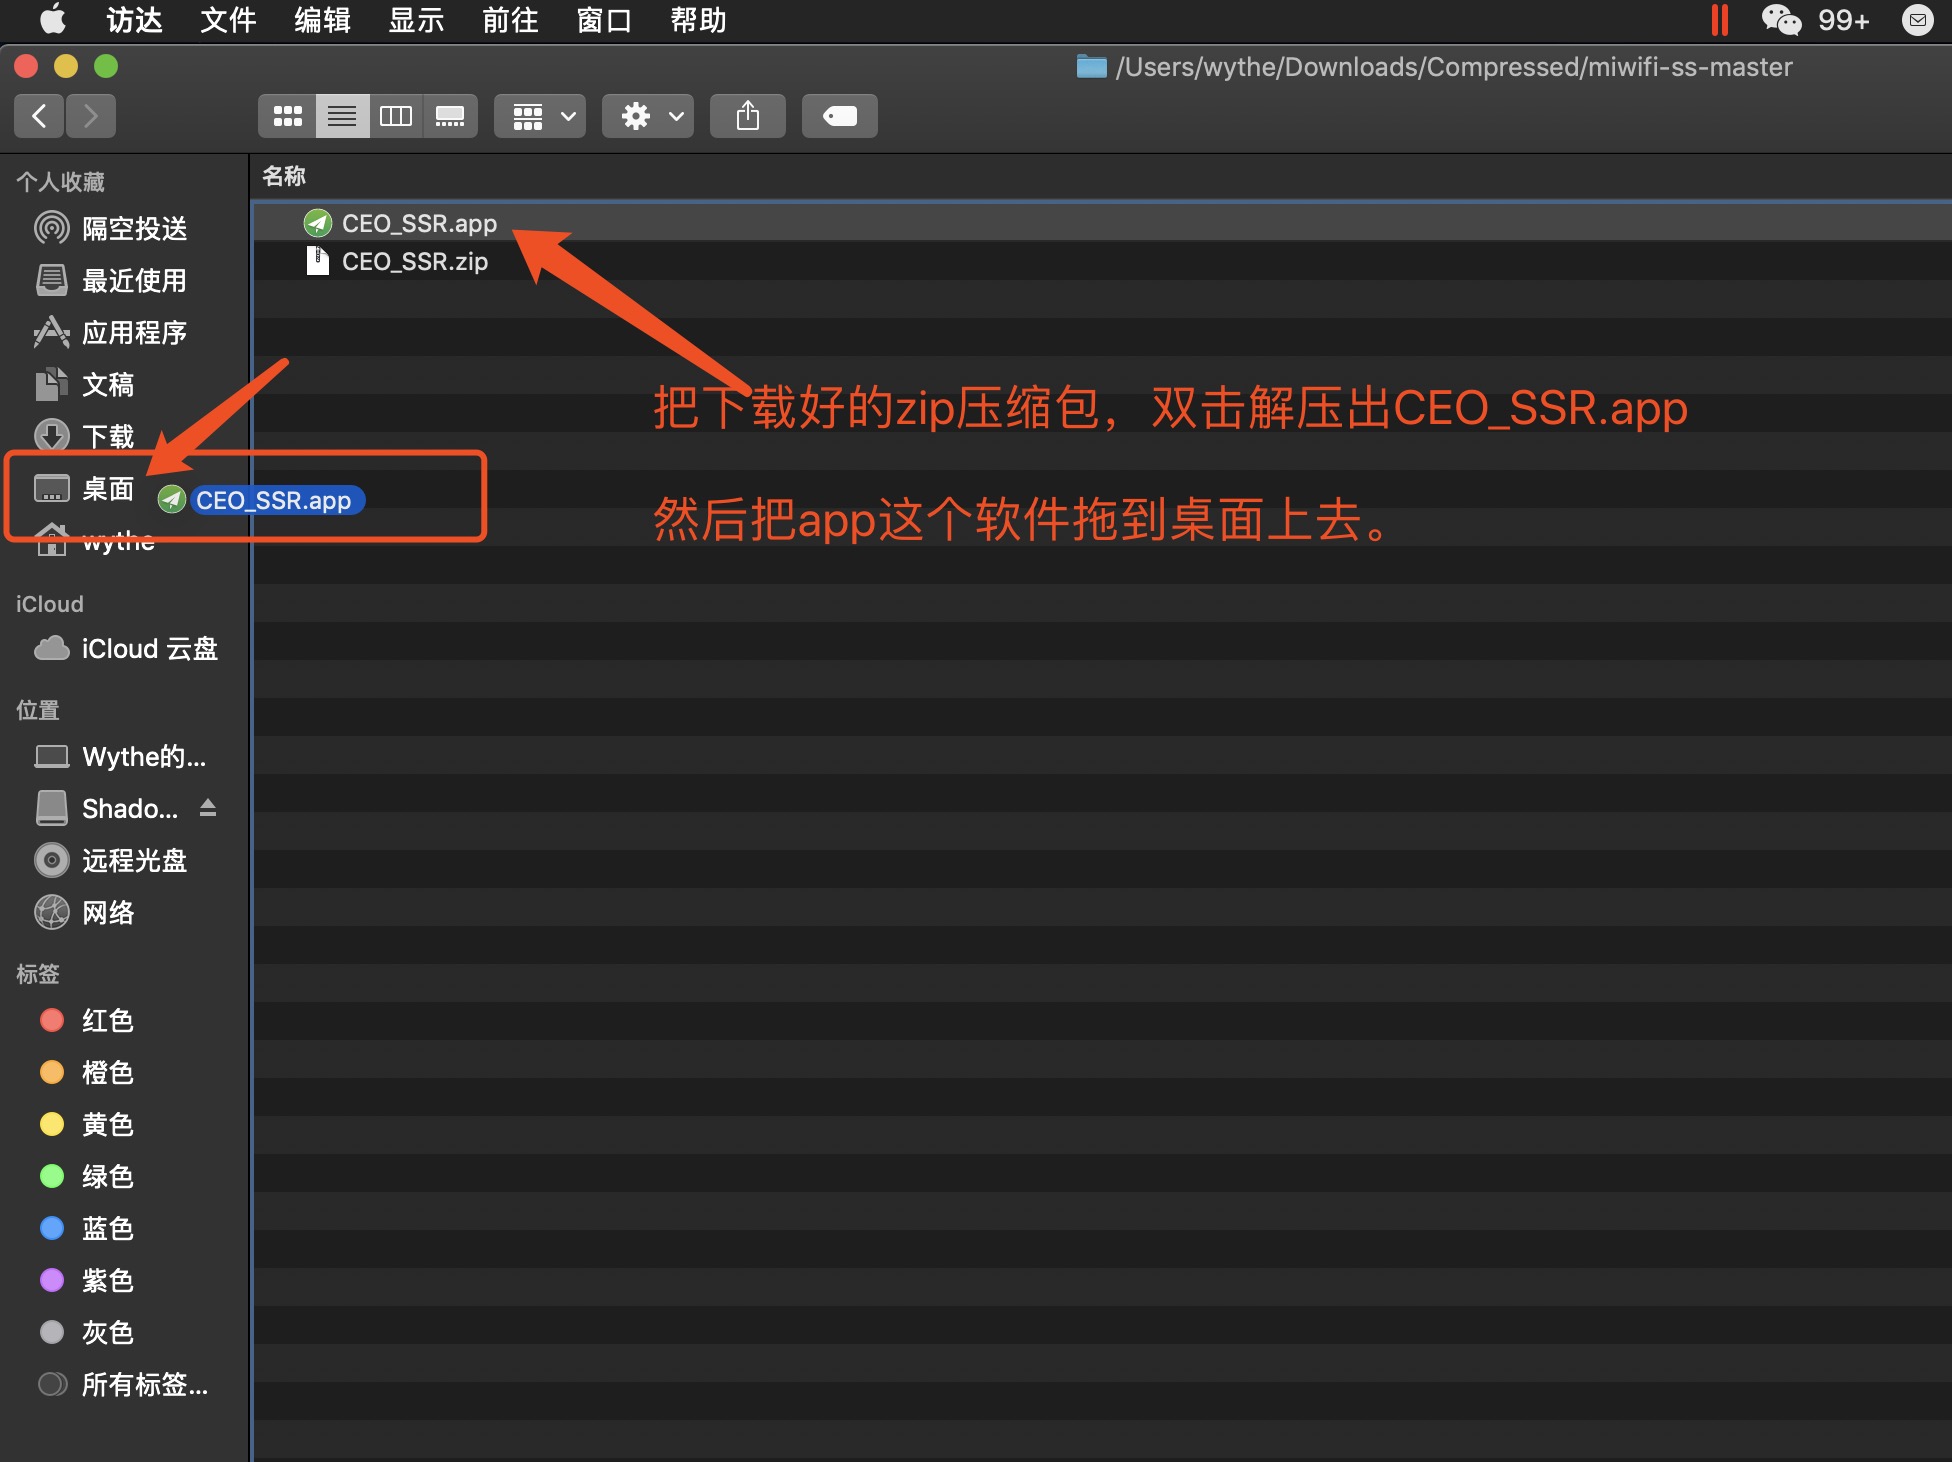Click the mail icon in menu bar
This screenshot has width=1952, height=1462.
[x=1917, y=20]
